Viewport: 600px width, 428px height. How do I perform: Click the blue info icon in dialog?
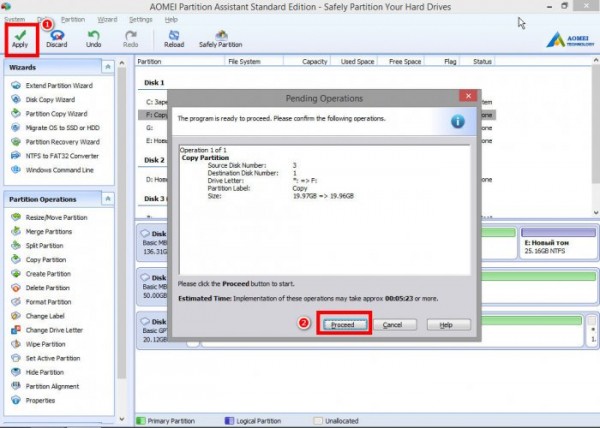(458, 122)
